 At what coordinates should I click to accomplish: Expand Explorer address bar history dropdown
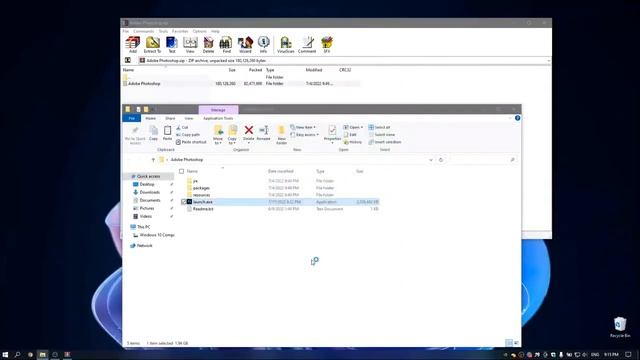431,160
